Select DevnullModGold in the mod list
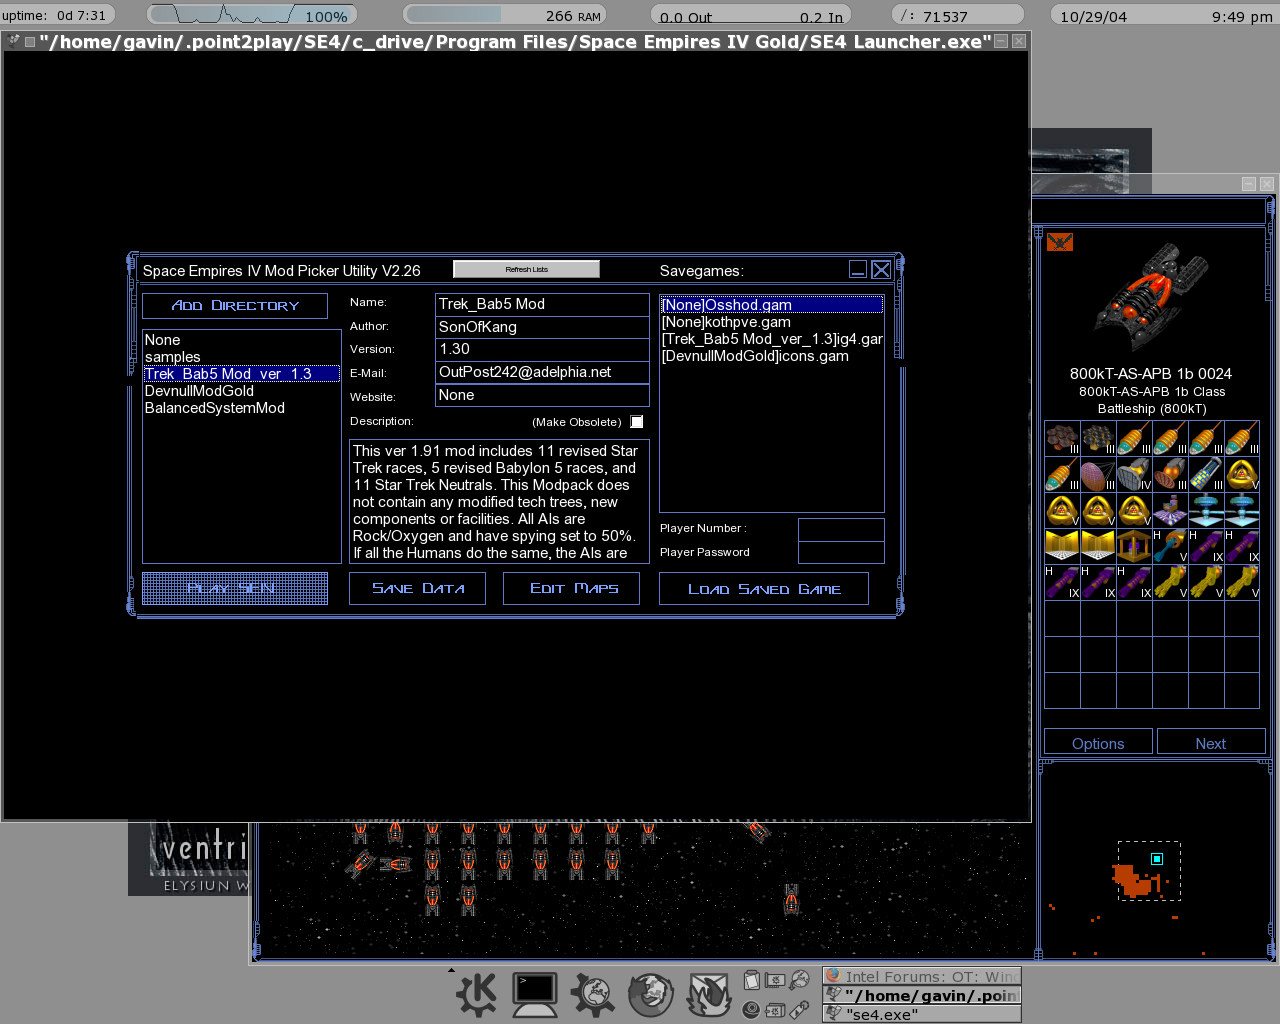1280x1024 pixels. tap(199, 391)
